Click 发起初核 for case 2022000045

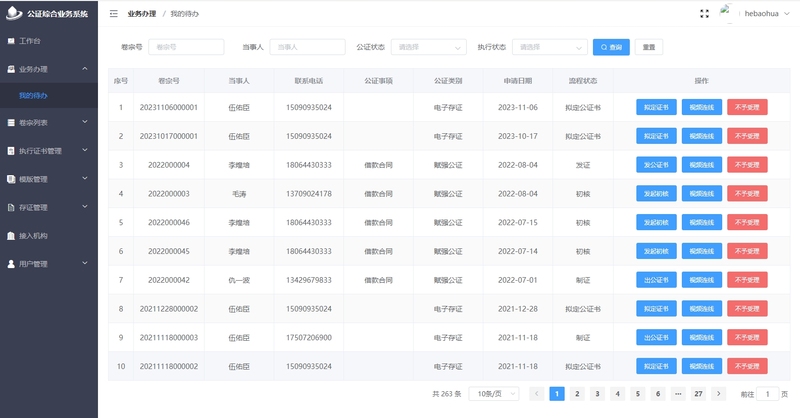coord(656,251)
